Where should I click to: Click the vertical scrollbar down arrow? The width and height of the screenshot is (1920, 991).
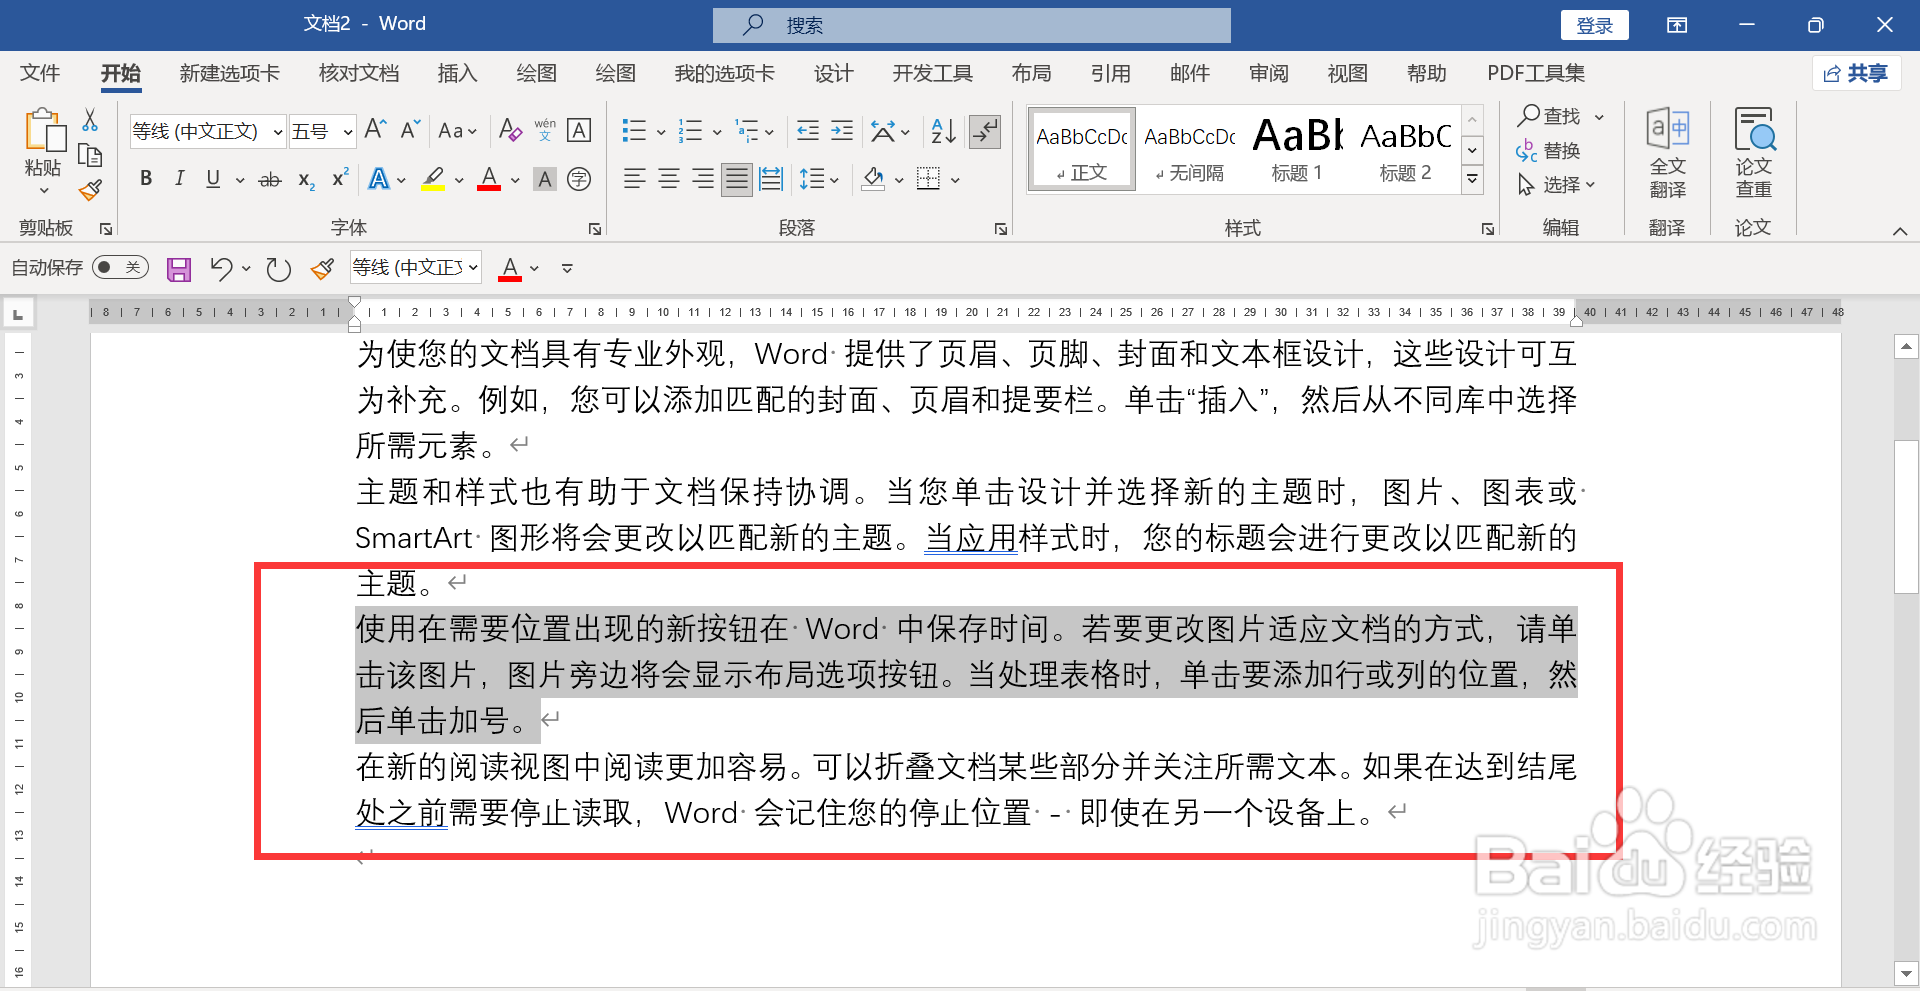tap(1906, 973)
